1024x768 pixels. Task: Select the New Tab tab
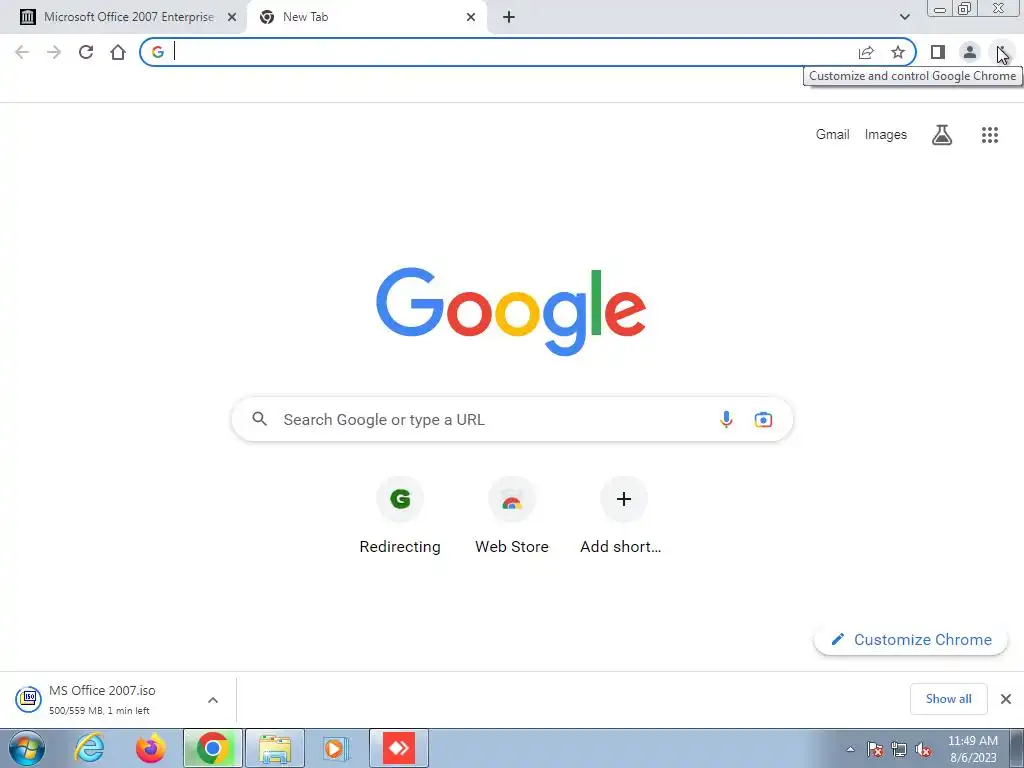pos(366,17)
